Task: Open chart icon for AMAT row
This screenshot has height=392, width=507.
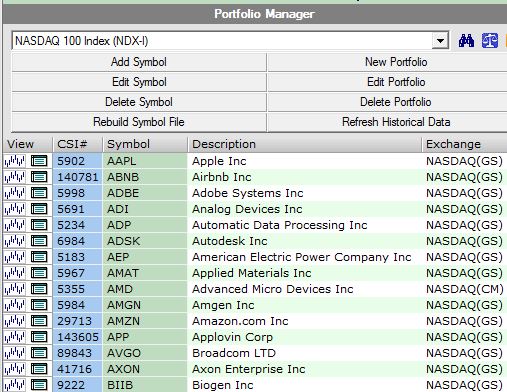Action: (x=15, y=273)
